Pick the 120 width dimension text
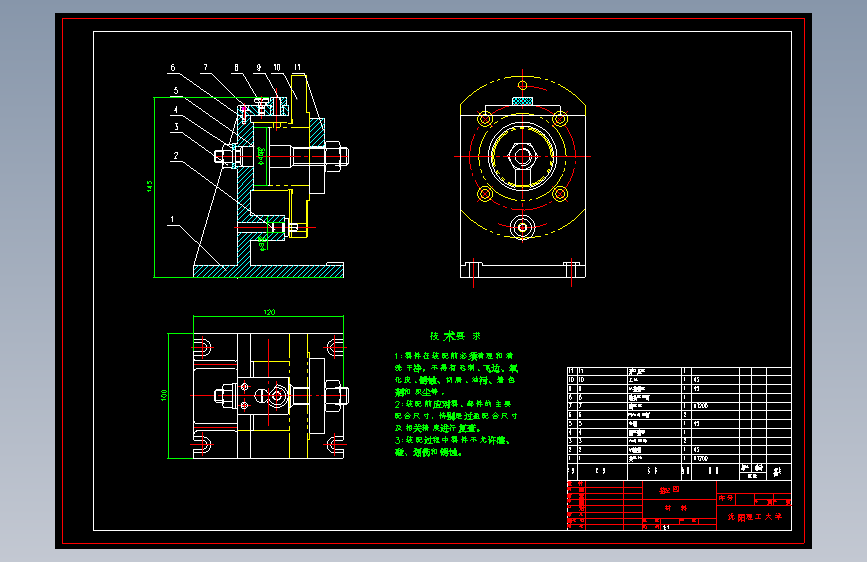The width and height of the screenshot is (867, 562). coord(269,312)
